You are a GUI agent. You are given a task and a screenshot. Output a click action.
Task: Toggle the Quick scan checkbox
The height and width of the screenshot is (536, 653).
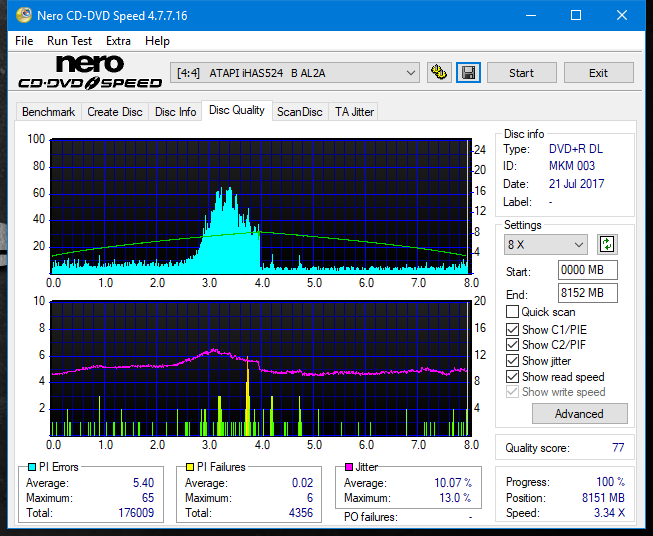[512, 312]
